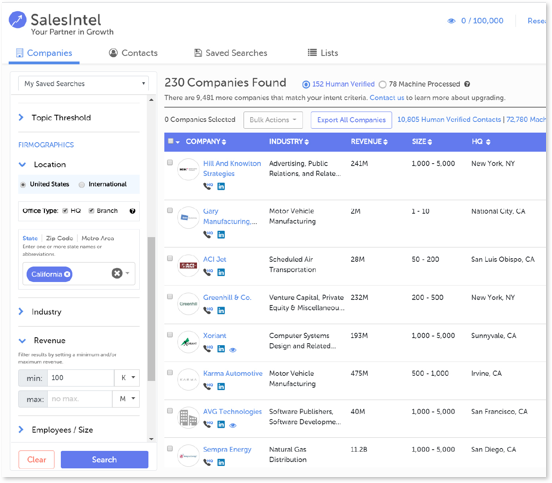Image resolution: width=552 pixels, height=483 pixels.
Task: Click the phone icon for Greenhill & Co.
Action: (x=208, y=310)
